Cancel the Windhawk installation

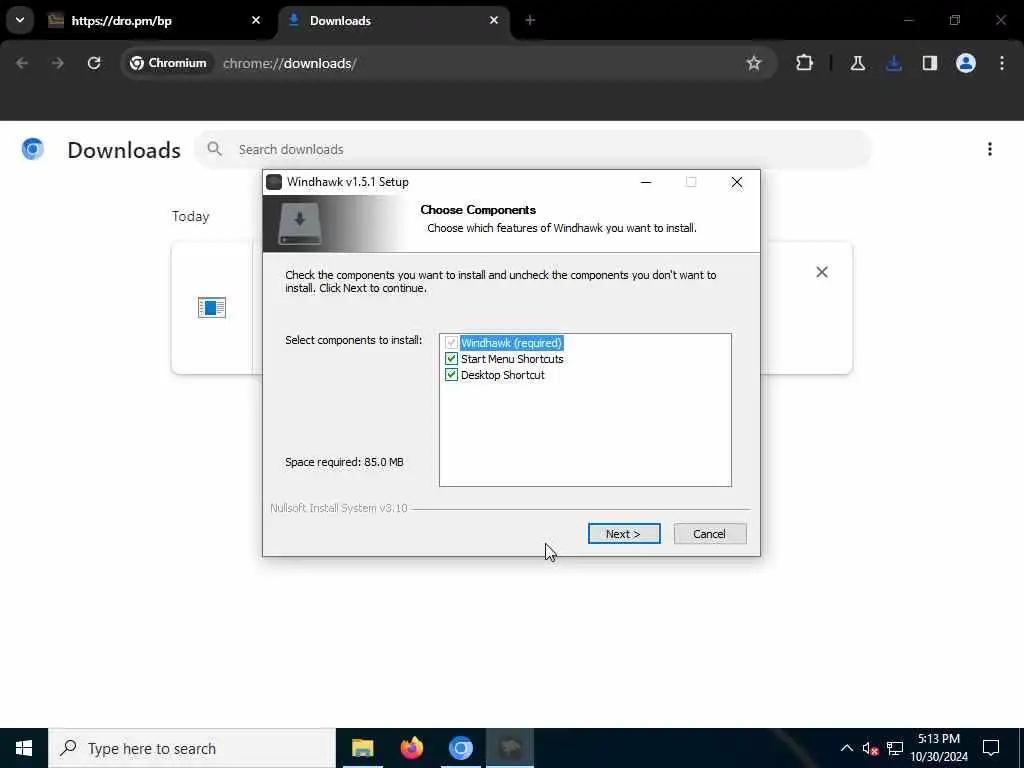(709, 534)
